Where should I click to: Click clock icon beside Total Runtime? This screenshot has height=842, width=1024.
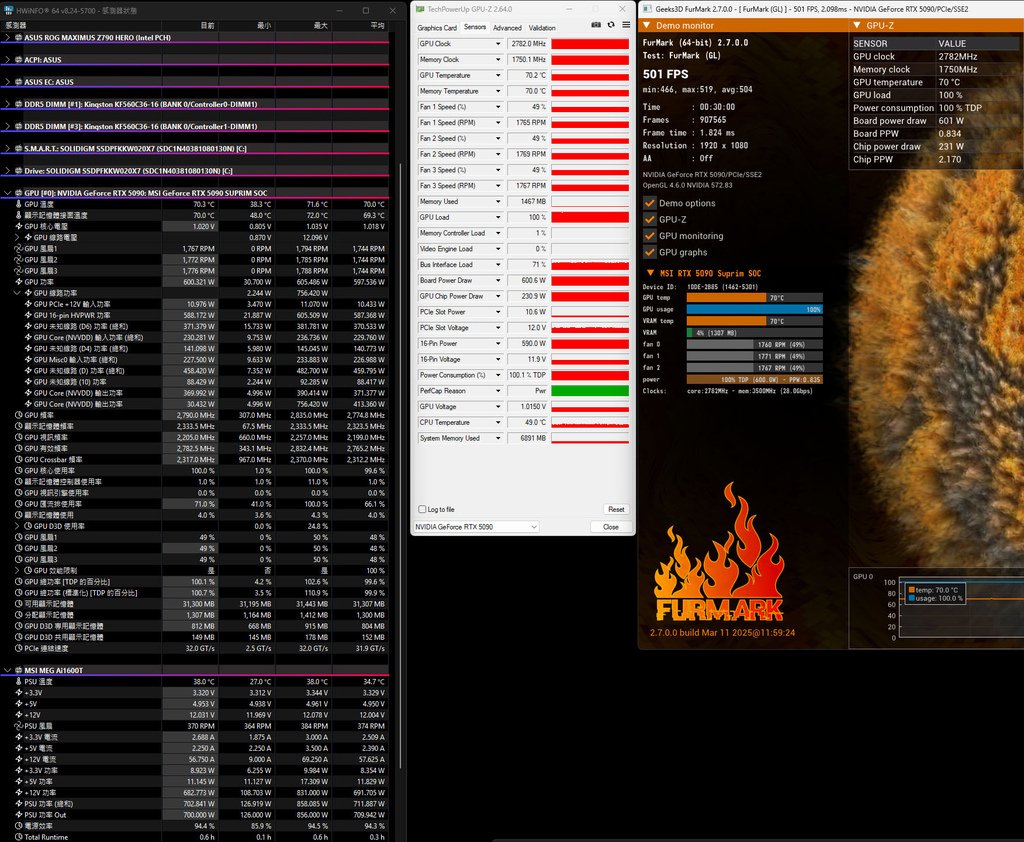click(x=19, y=837)
